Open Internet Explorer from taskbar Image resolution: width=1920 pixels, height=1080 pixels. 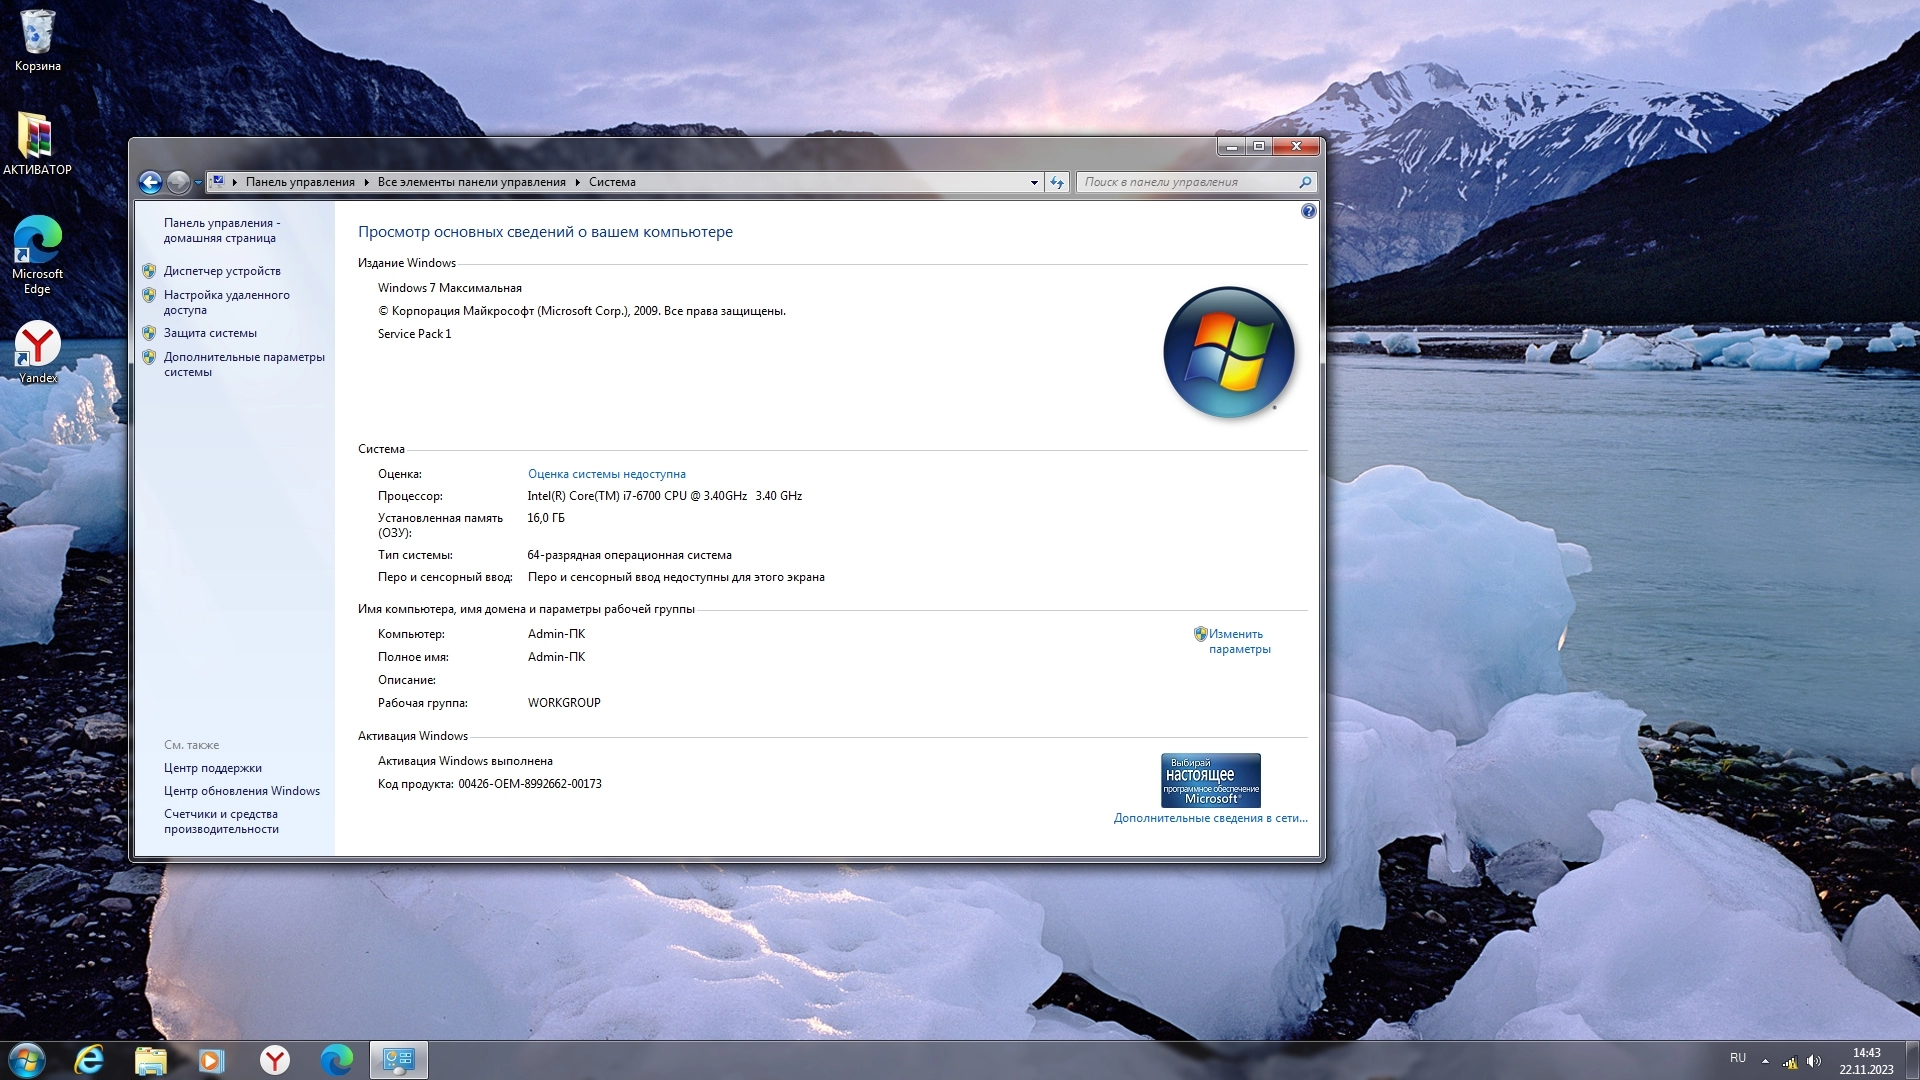click(89, 1060)
